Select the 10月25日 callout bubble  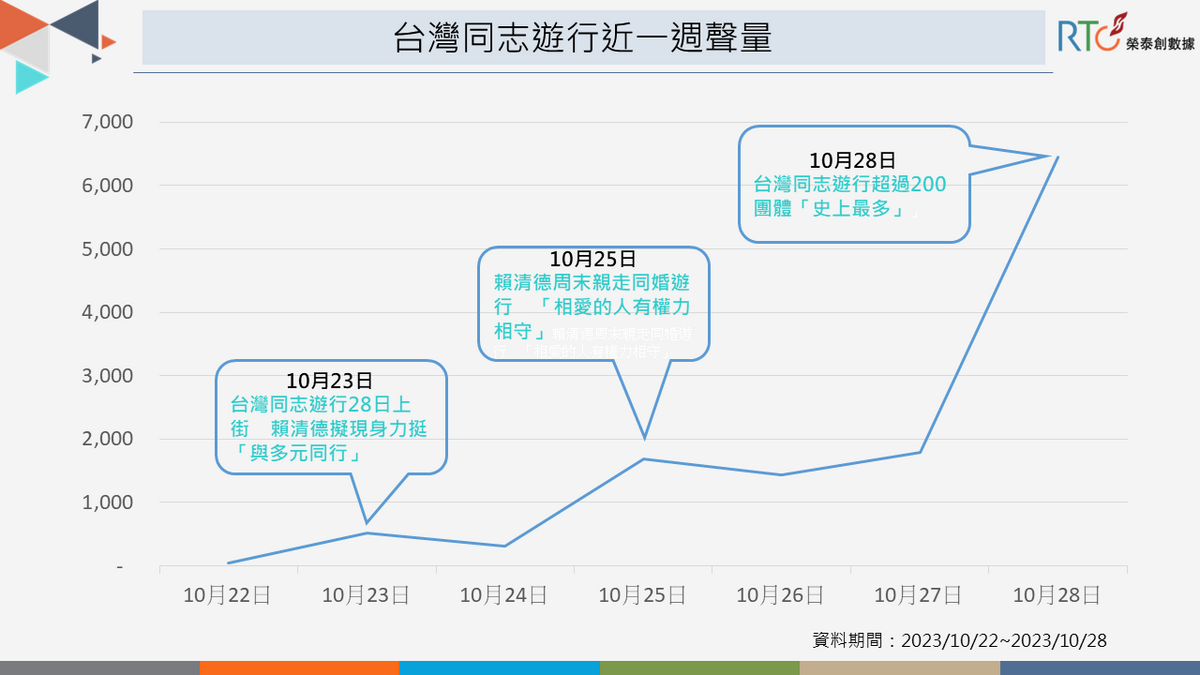coord(595,303)
